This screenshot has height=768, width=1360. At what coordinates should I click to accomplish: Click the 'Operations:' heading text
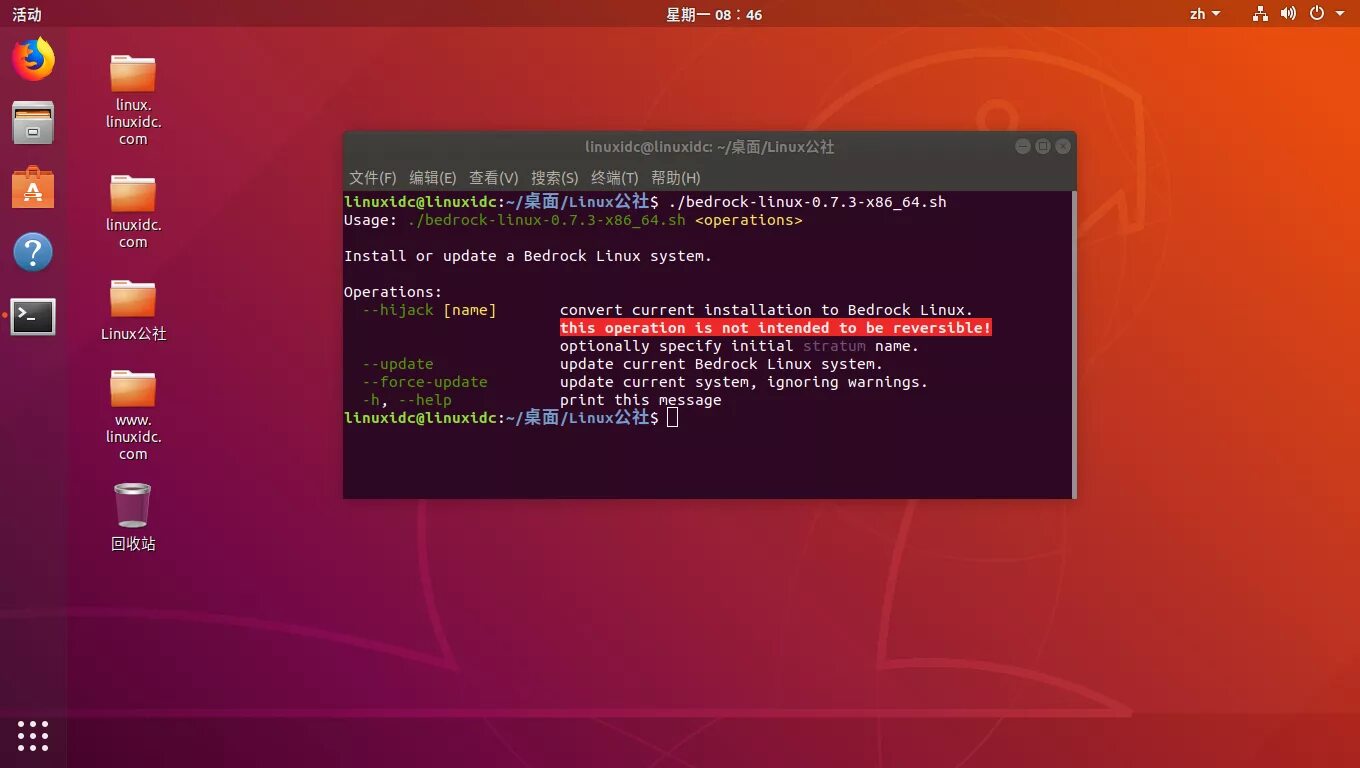pos(393,292)
